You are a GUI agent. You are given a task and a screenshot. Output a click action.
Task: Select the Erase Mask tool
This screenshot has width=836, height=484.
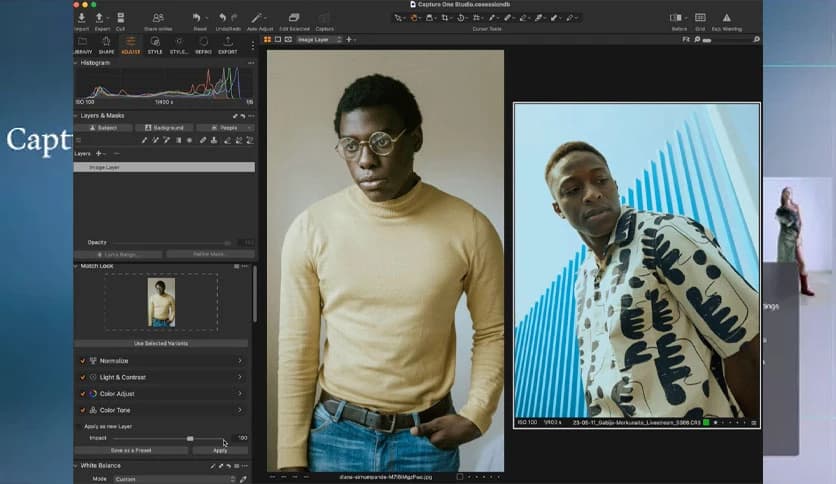pos(227,140)
